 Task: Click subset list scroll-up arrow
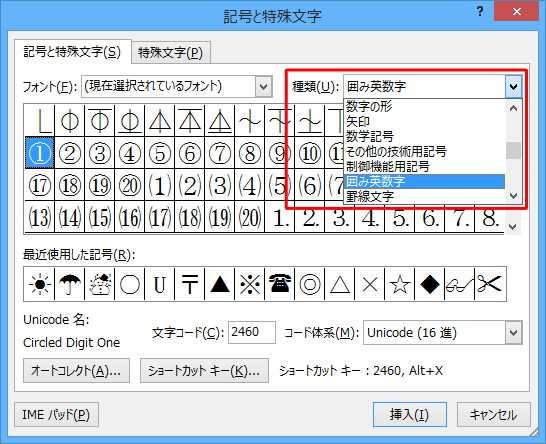pos(513,108)
